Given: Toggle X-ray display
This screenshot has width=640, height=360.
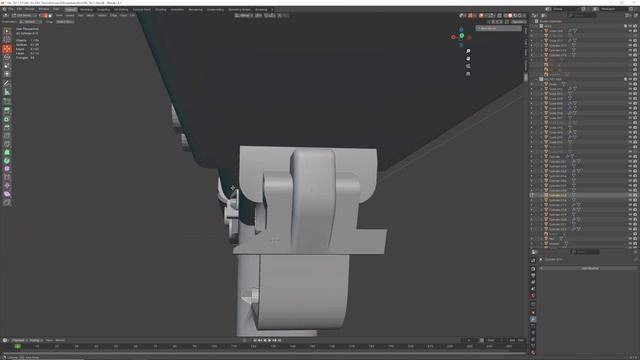Looking at the screenshot, I should click(499, 16).
